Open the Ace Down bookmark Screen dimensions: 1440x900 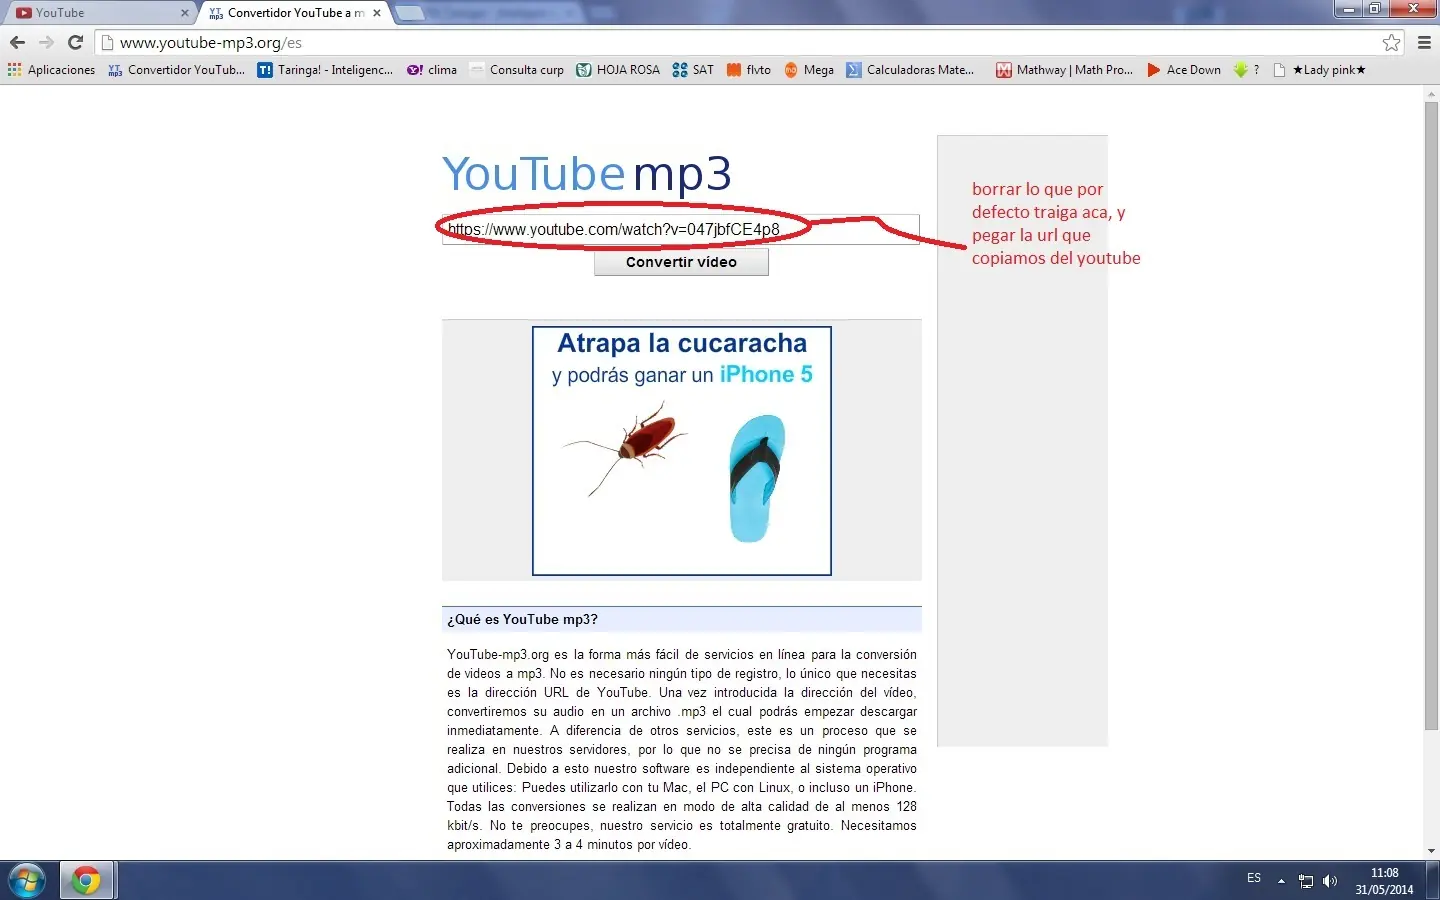[x=1184, y=70]
